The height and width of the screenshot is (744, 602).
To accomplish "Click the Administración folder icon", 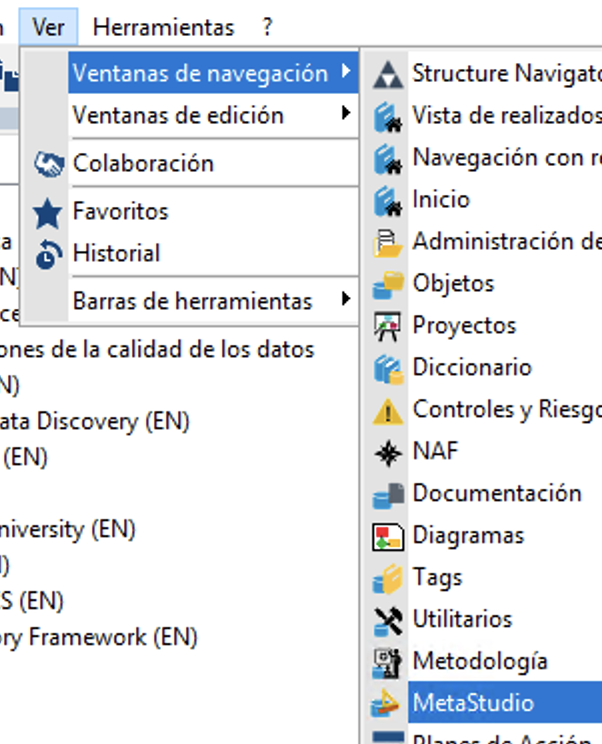I will (388, 243).
